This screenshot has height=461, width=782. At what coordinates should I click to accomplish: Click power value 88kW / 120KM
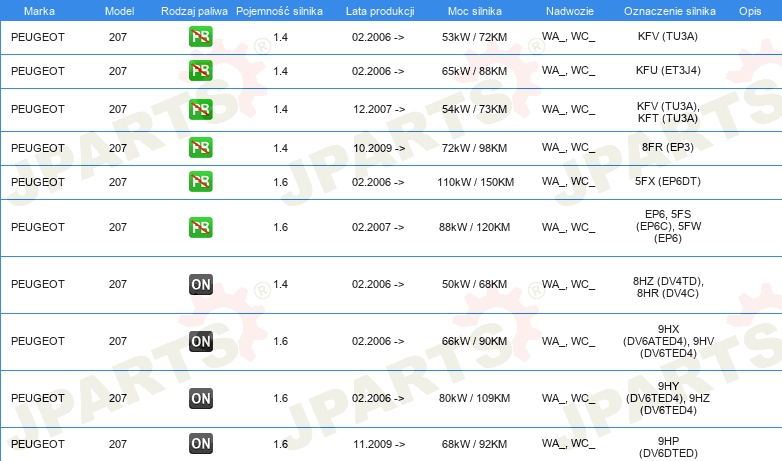(474, 228)
